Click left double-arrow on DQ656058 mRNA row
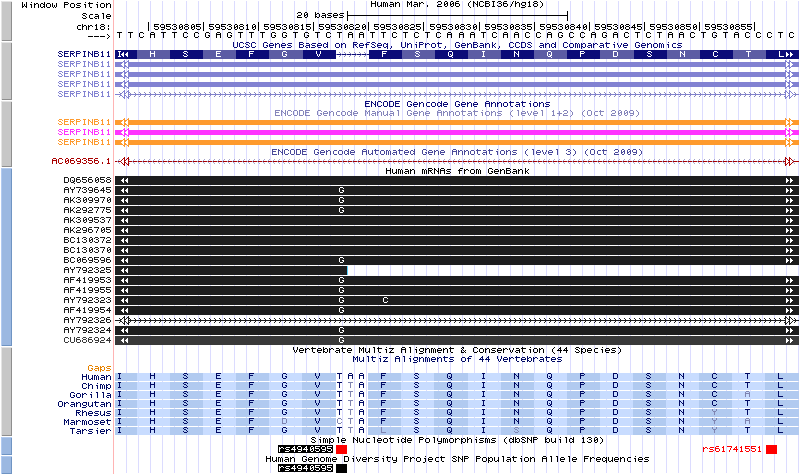The height and width of the screenshot is (474, 800). point(124,180)
